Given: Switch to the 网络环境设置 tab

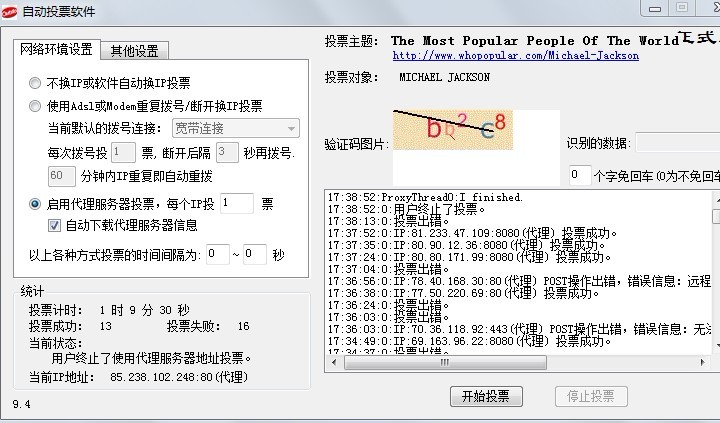Looking at the screenshot, I should [56, 49].
